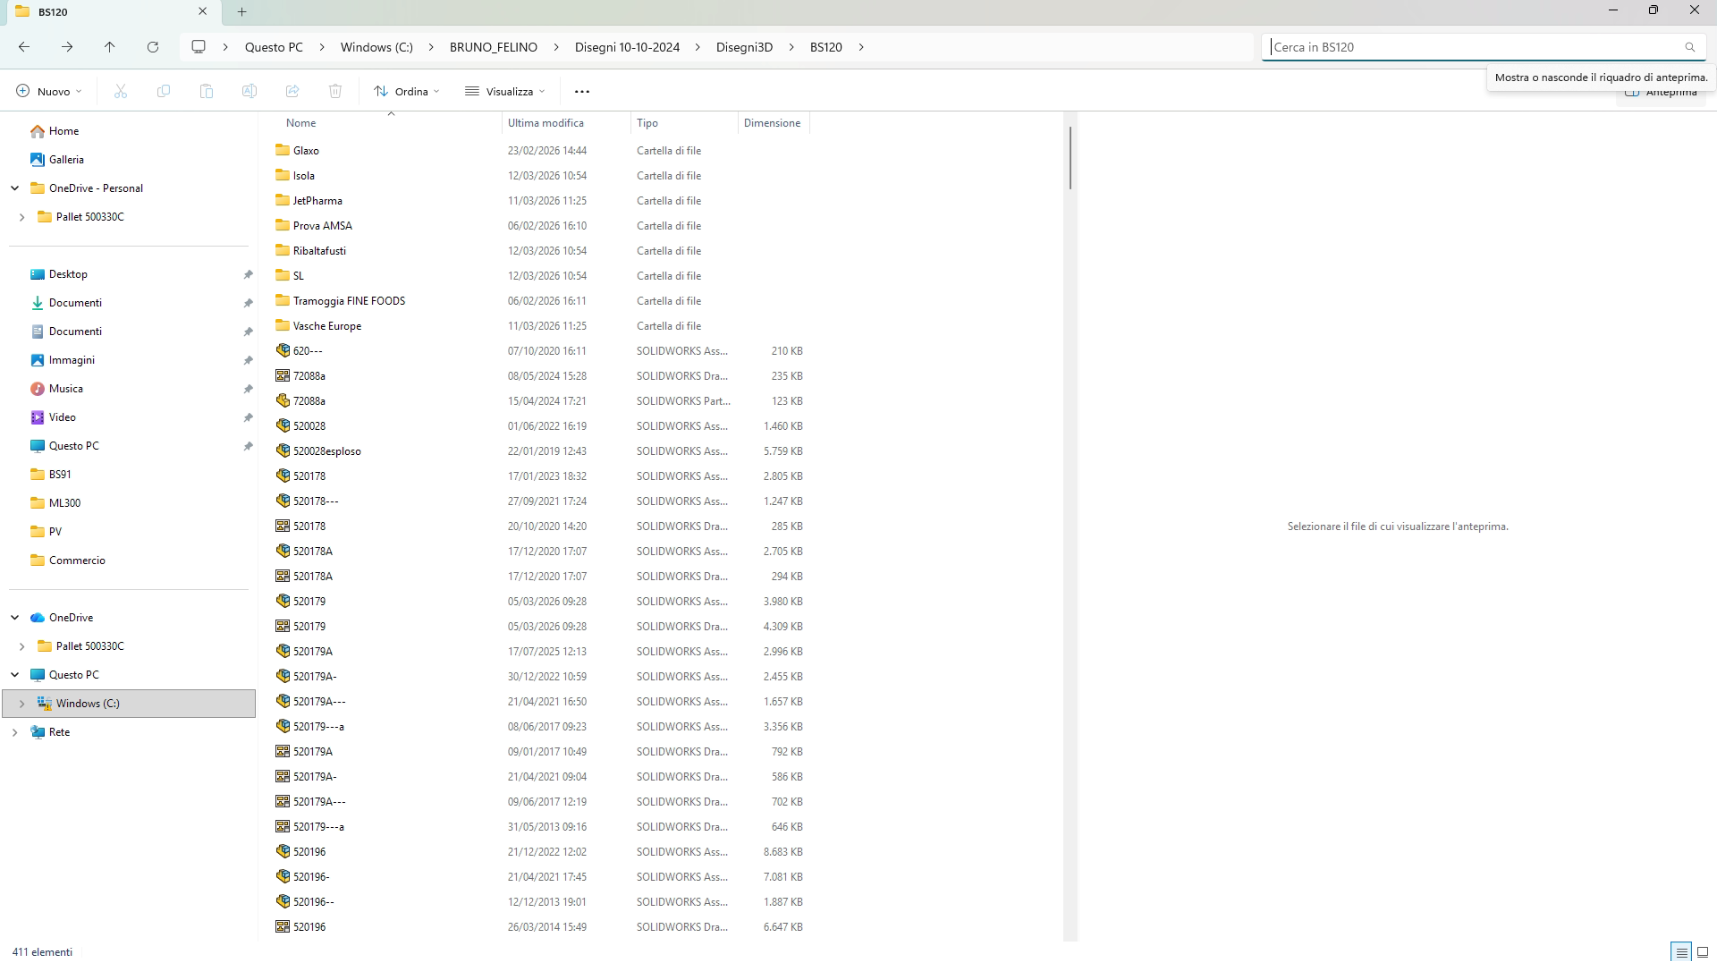
Task: Open the Ordina sort dropdown
Action: (x=406, y=91)
